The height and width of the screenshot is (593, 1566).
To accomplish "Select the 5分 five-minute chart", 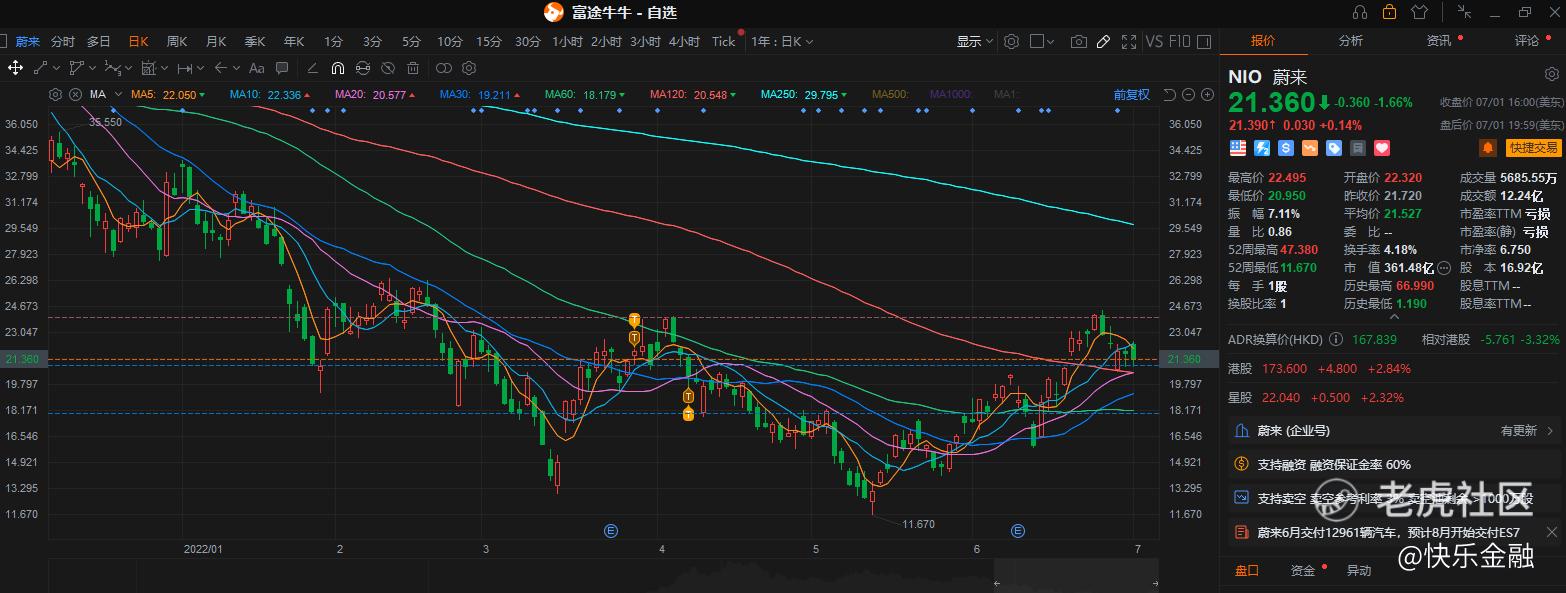I will click(411, 42).
